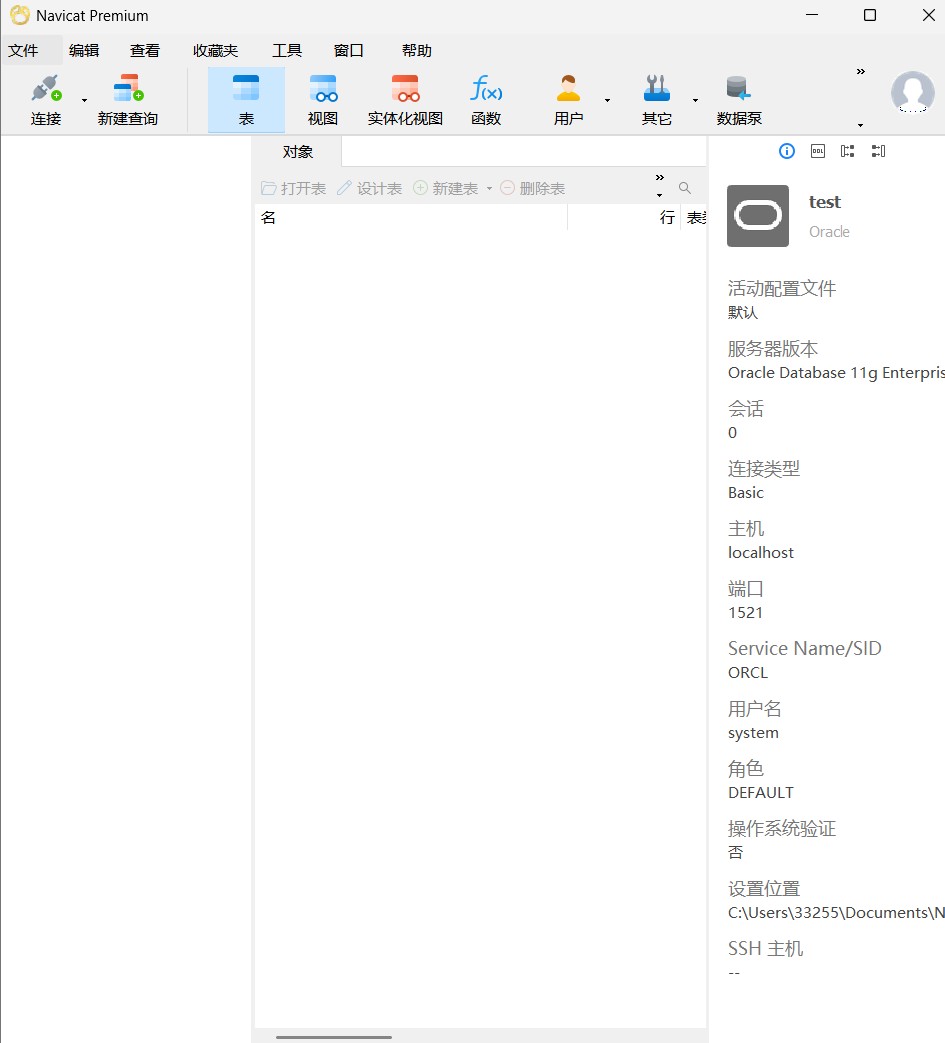Show the General info panel icon
The height and width of the screenshot is (1043, 945).
(x=787, y=152)
